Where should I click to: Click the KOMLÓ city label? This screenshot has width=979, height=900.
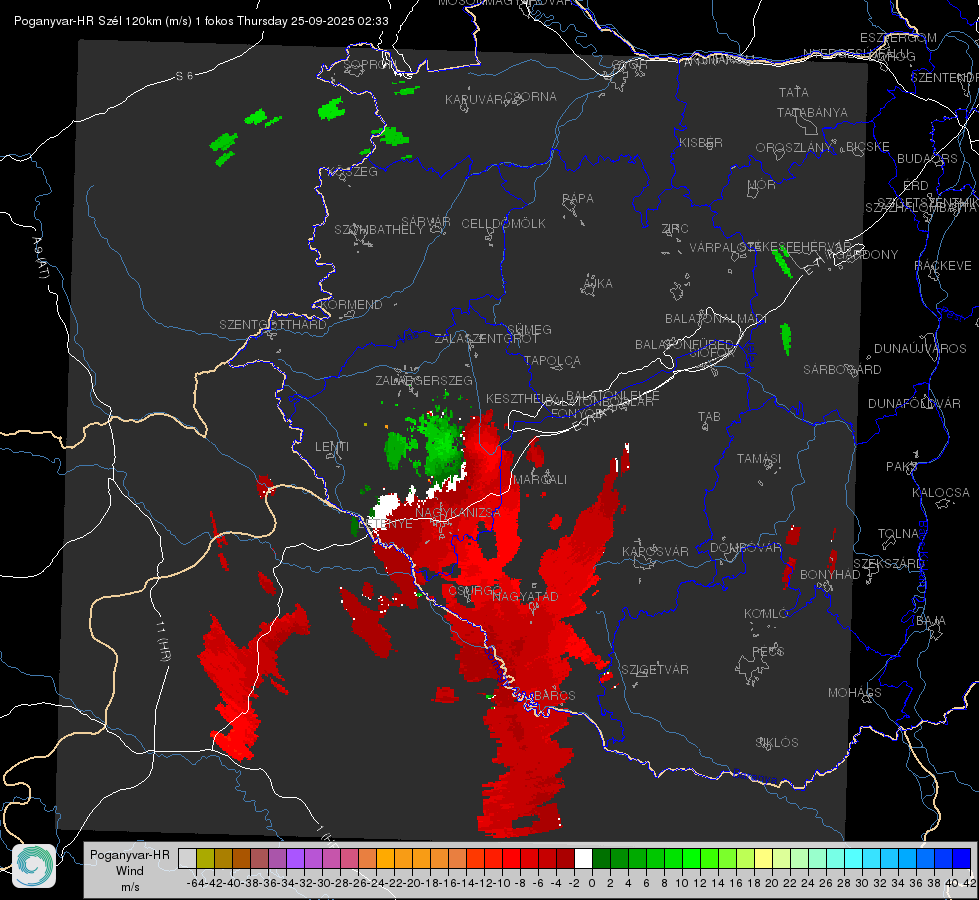765,614
